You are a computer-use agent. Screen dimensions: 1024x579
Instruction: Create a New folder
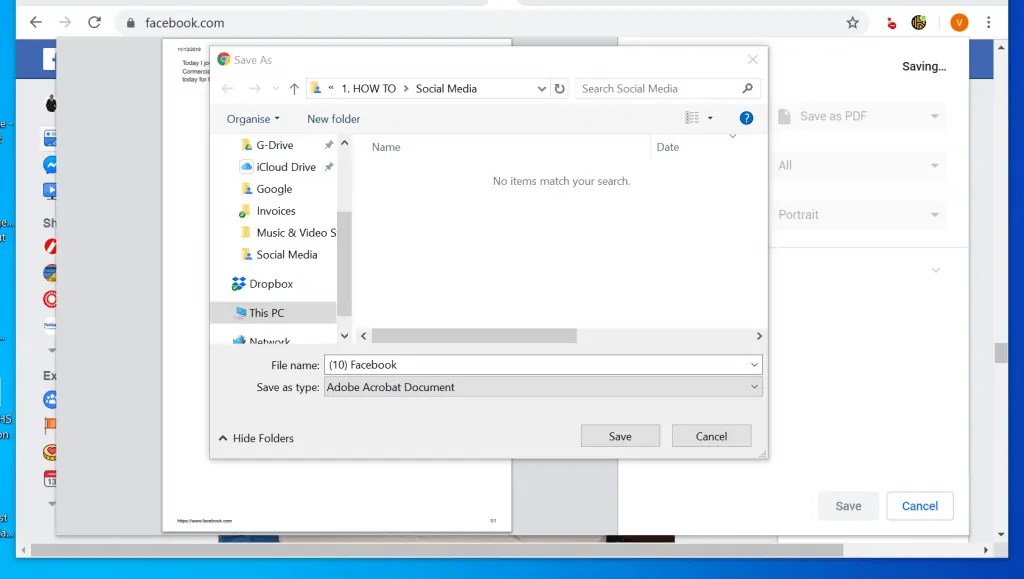[333, 118]
